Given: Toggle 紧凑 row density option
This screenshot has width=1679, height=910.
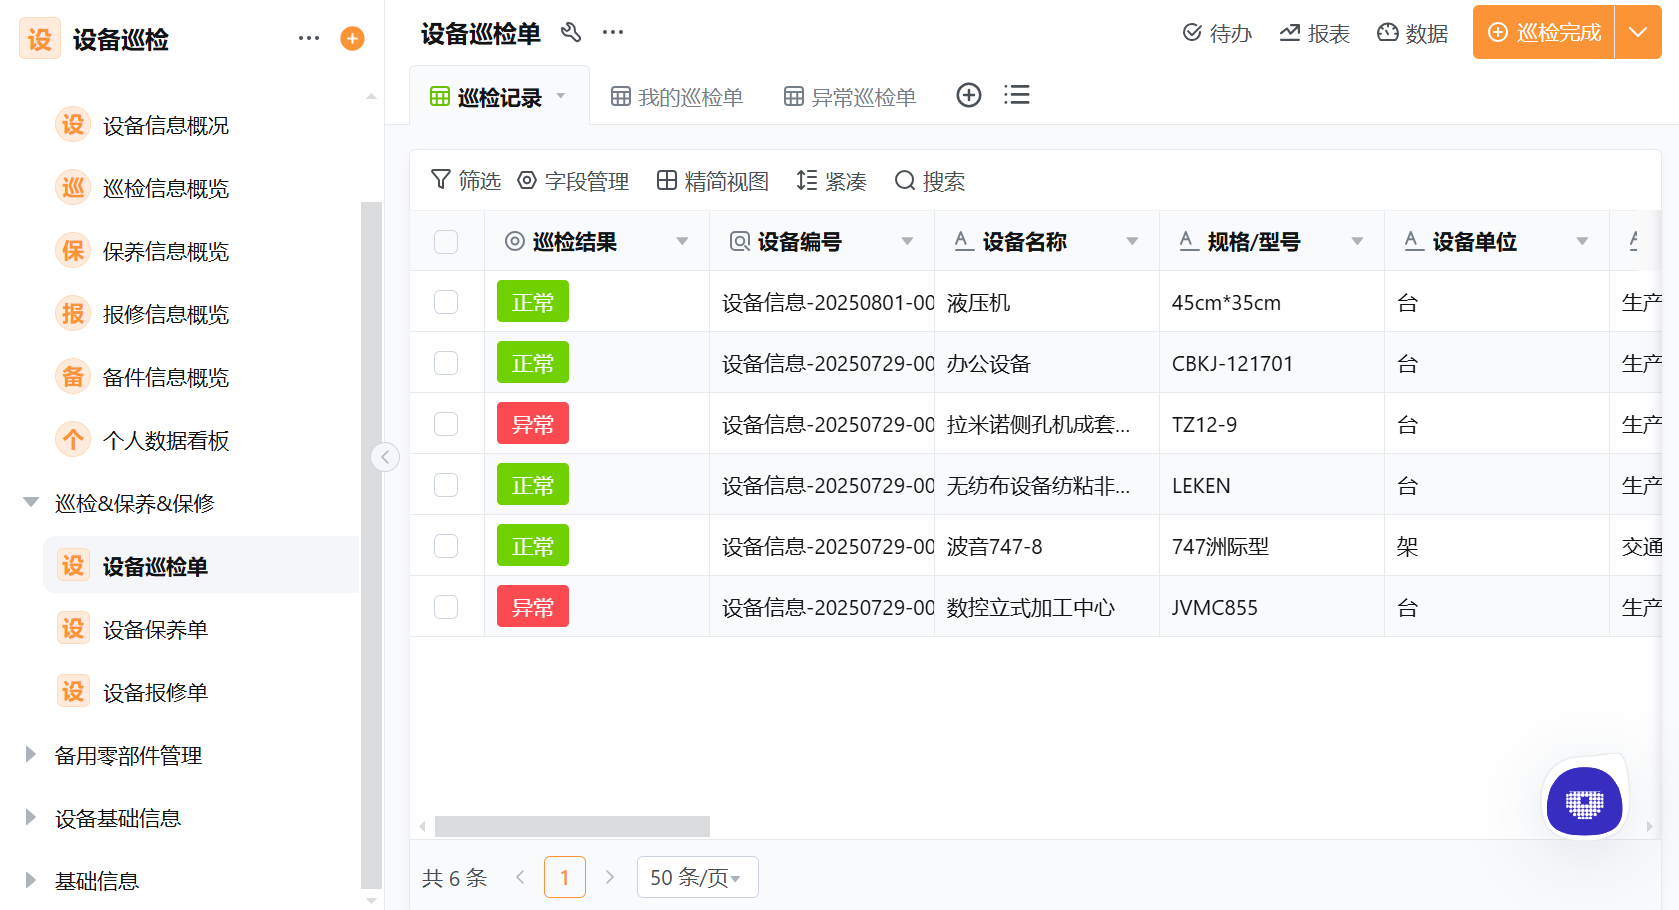Looking at the screenshot, I should coord(831,181).
